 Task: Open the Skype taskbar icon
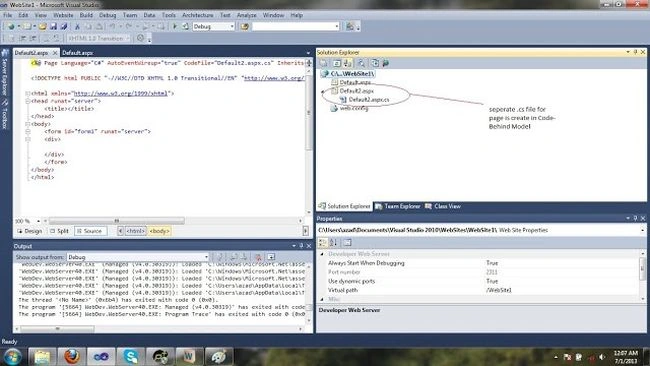tap(131, 356)
